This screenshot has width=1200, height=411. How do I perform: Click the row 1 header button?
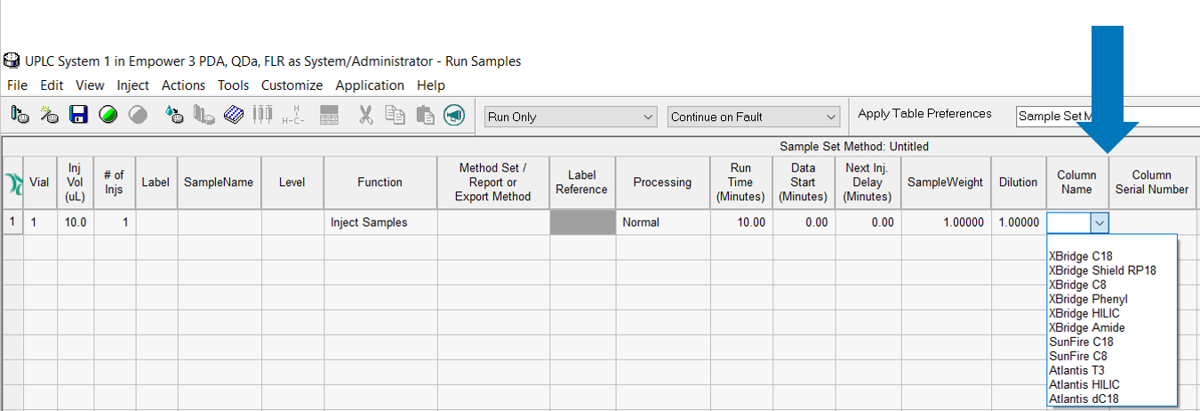tap(12, 223)
